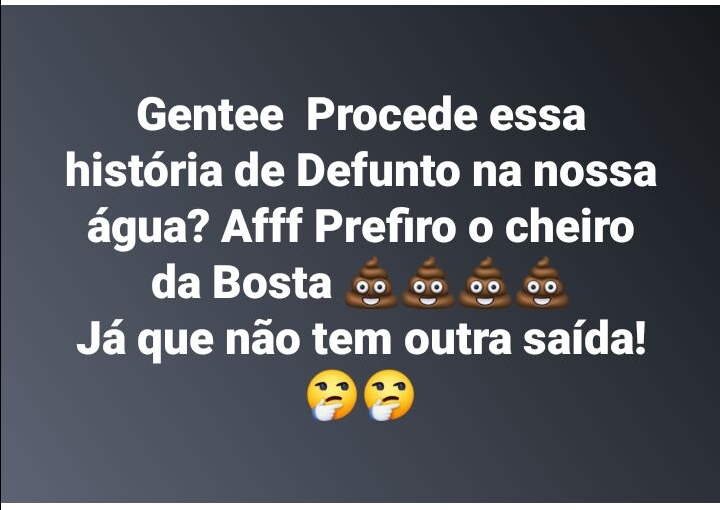Click the word "Bosta"
720x510 pixels.
pos(272,283)
